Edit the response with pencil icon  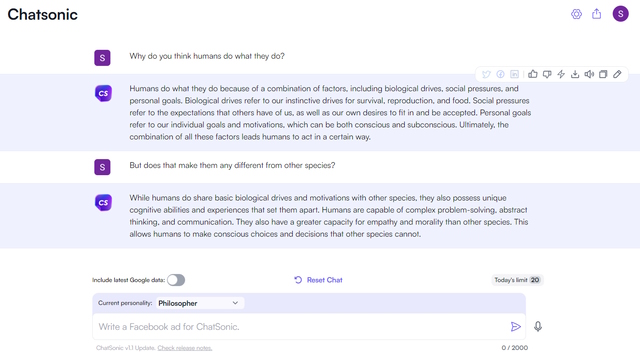click(617, 74)
